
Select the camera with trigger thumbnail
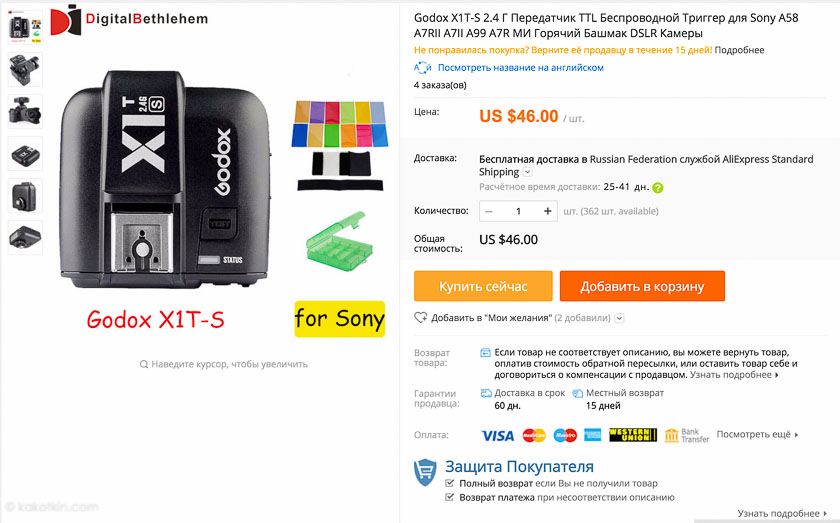[x=25, y=111]
